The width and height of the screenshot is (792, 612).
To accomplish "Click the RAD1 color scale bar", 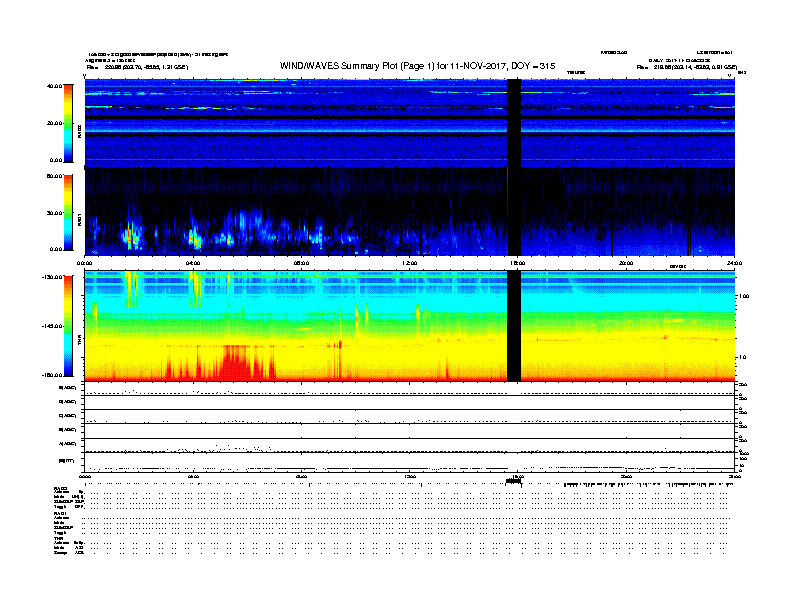I will click(x=68, y=213).
